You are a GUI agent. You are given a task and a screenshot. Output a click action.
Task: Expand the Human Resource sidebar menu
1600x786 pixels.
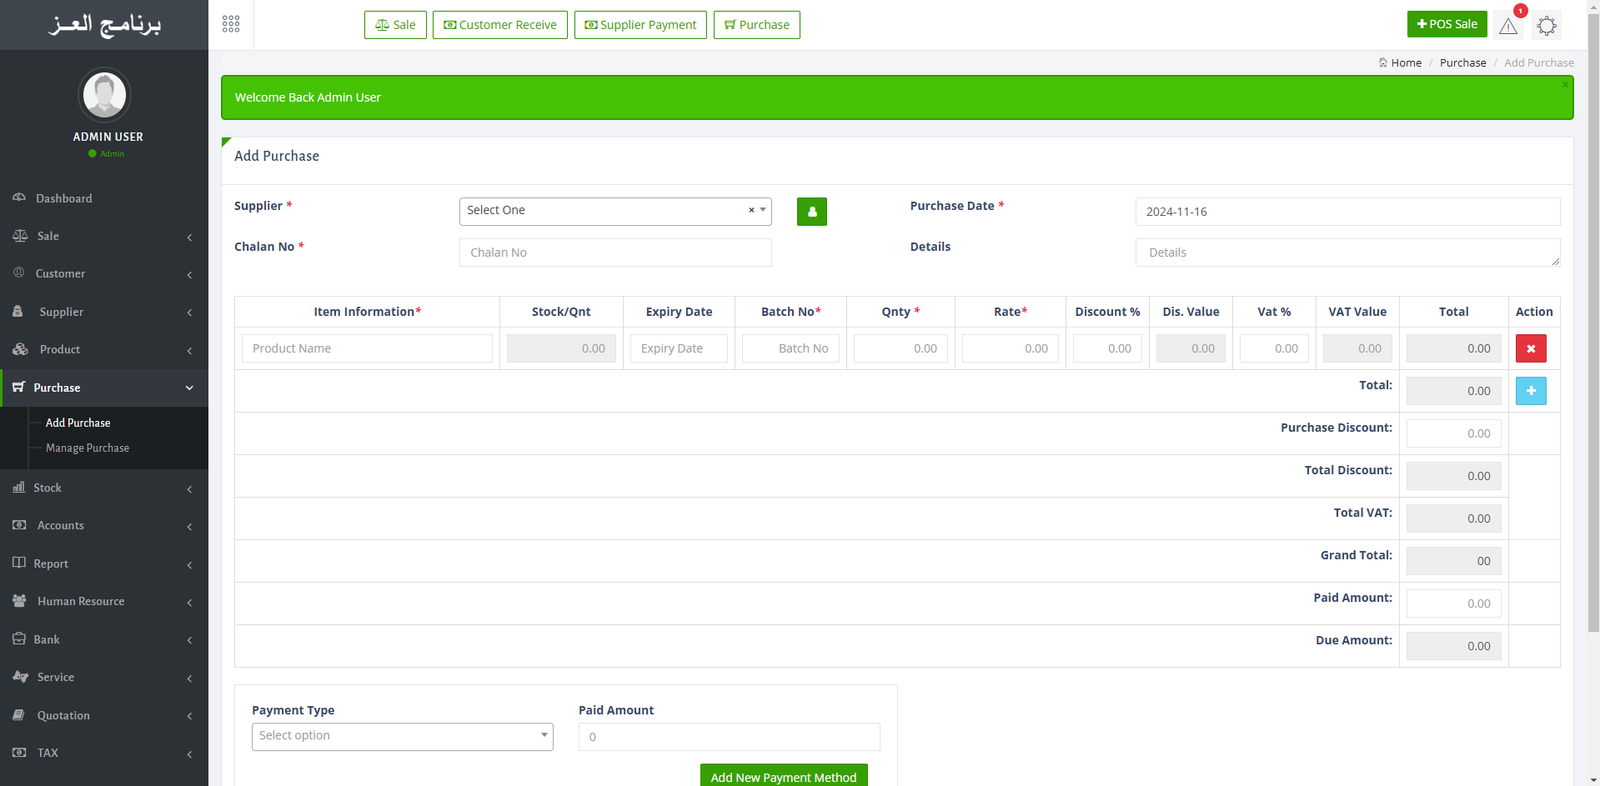(x=104, y=602)
